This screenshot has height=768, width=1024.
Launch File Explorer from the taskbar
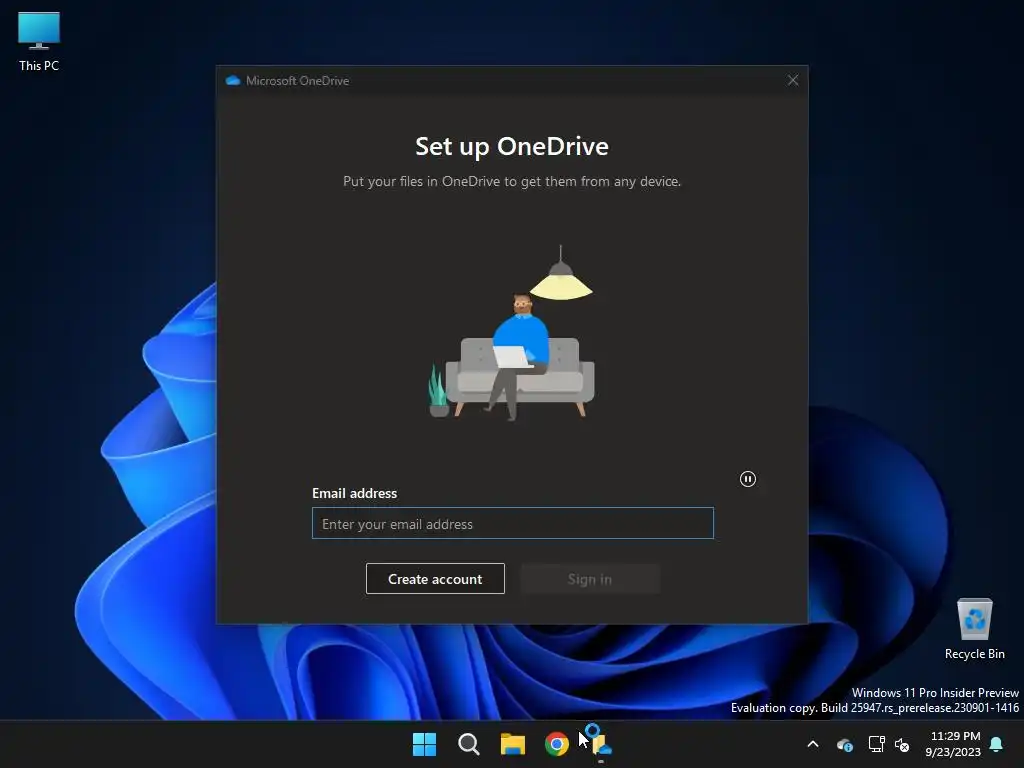point(513,744)
